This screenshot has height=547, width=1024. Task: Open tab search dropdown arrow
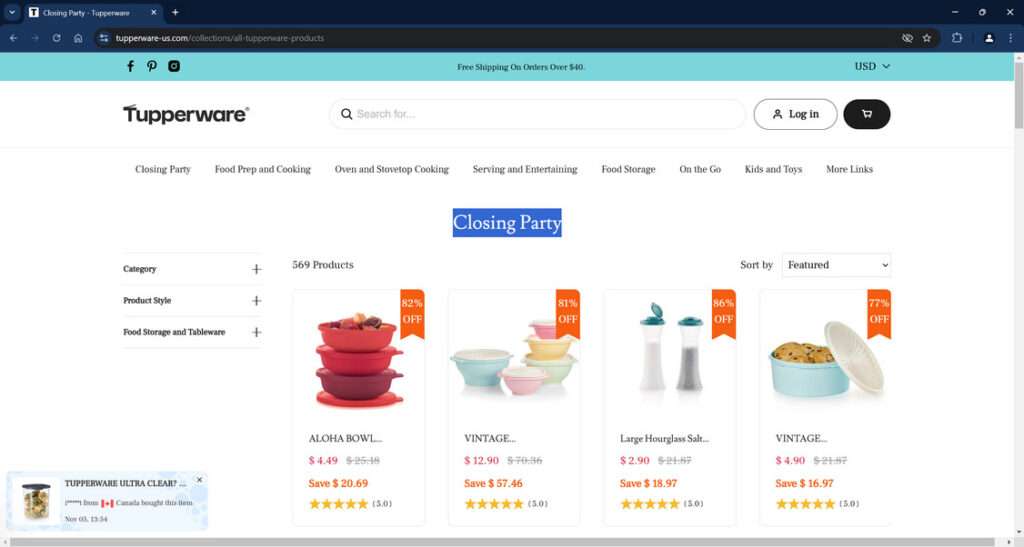12,12
